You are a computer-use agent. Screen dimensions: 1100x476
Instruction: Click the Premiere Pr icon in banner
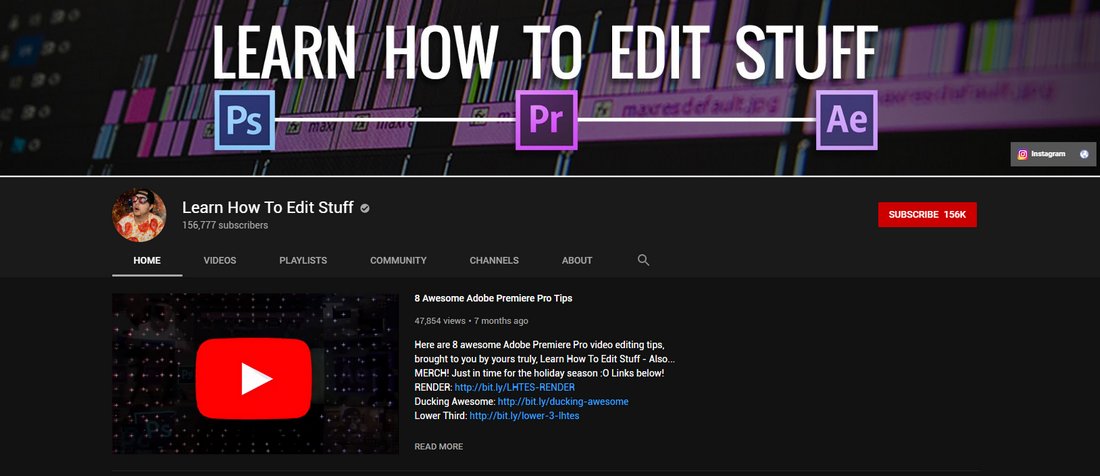tap(546, 120)
